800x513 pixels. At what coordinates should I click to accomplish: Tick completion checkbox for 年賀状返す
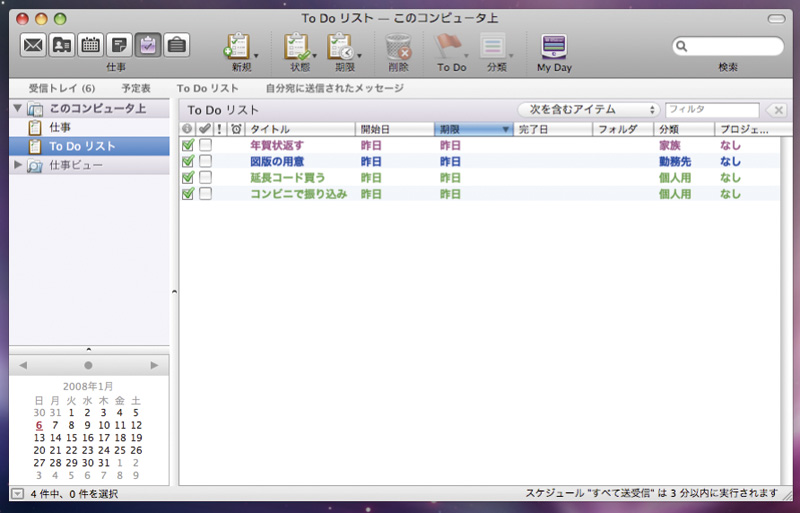205,145
